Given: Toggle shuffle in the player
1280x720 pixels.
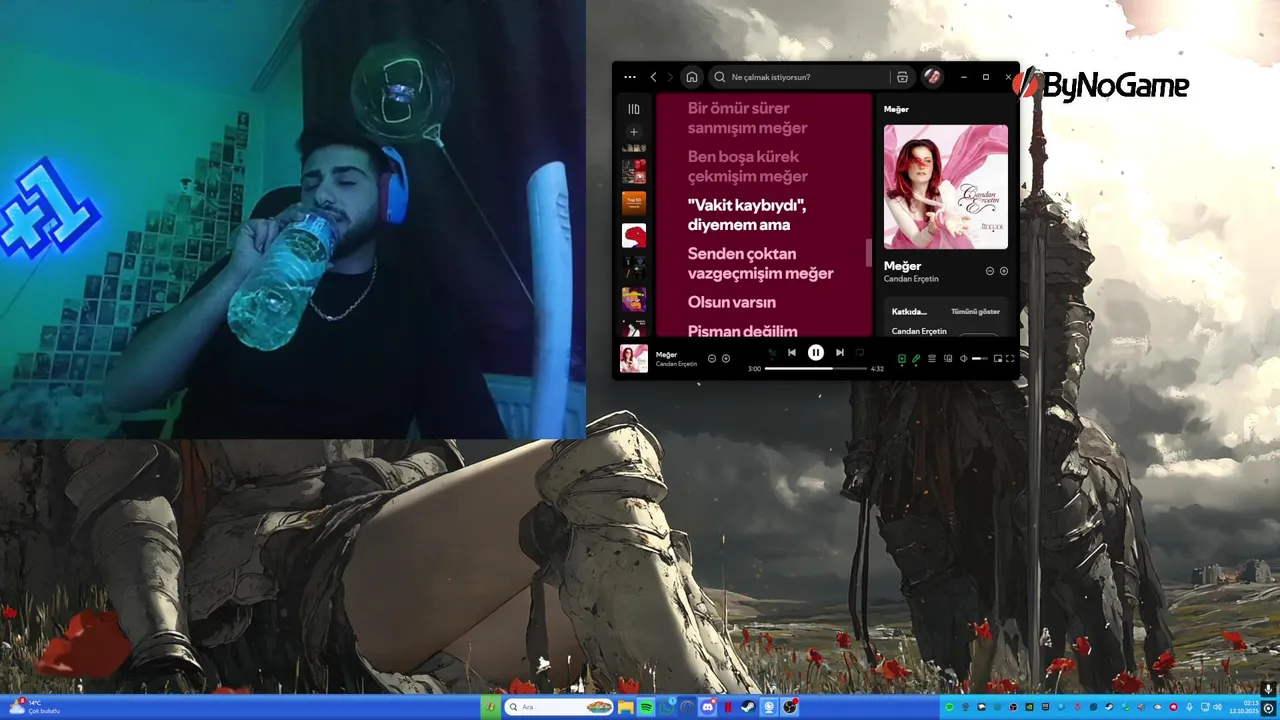Looking at the screenshot, I should click(x=771, y=352).
